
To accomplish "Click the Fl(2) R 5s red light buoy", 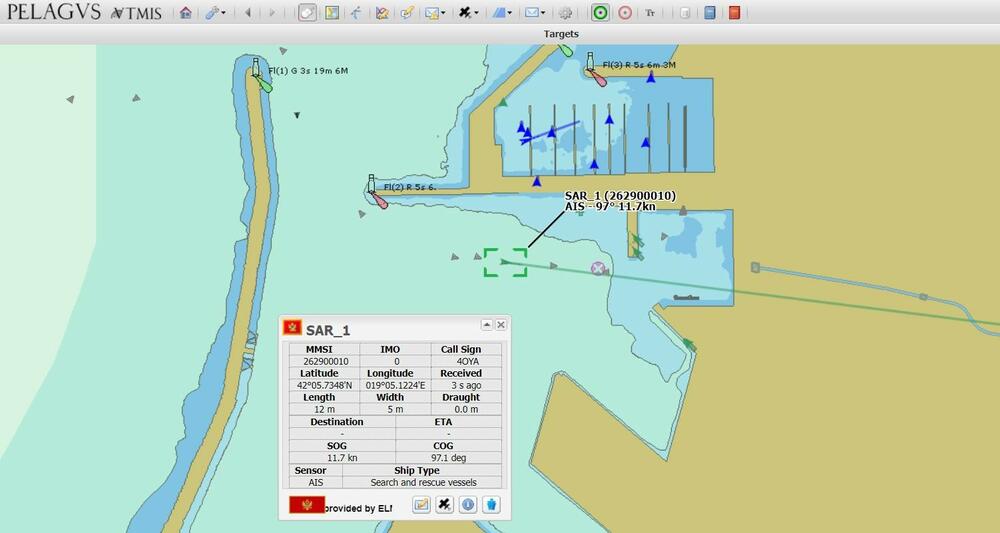I will 379,200.
